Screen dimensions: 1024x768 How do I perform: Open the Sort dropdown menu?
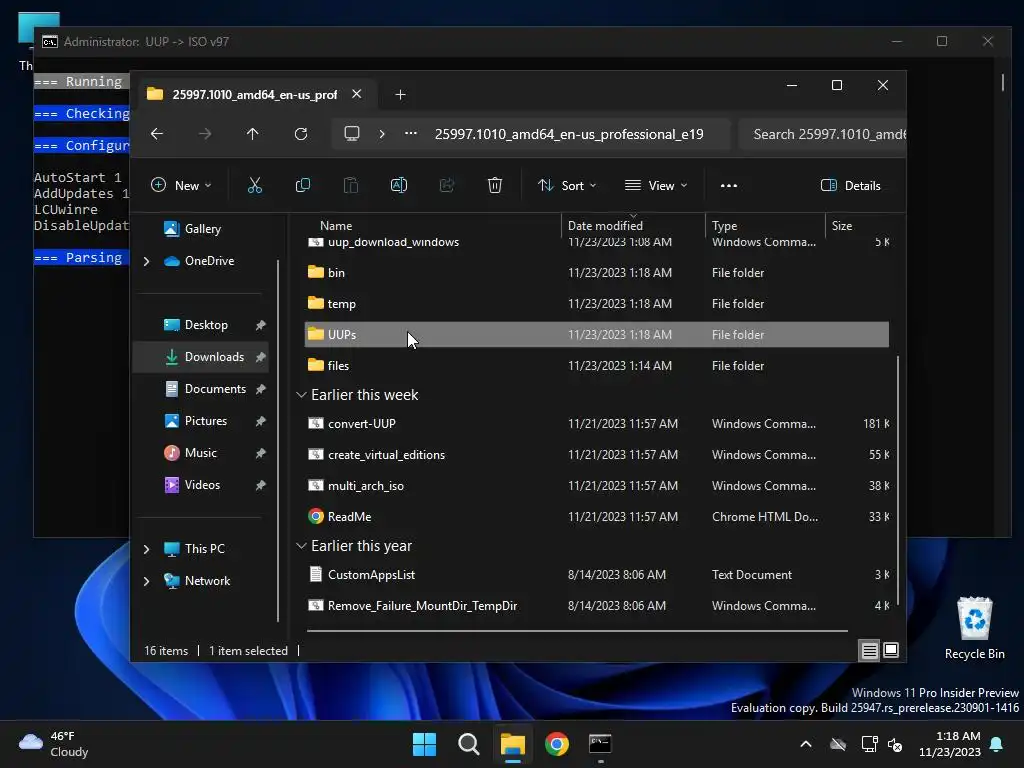567,185
